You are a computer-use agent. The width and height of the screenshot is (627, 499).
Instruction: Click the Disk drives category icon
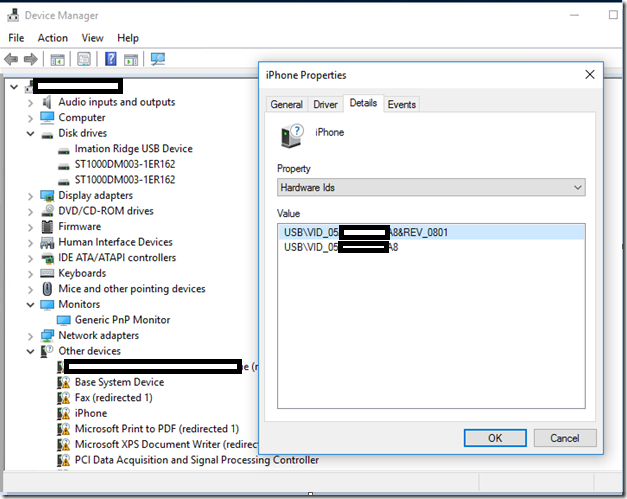point(47,135)
